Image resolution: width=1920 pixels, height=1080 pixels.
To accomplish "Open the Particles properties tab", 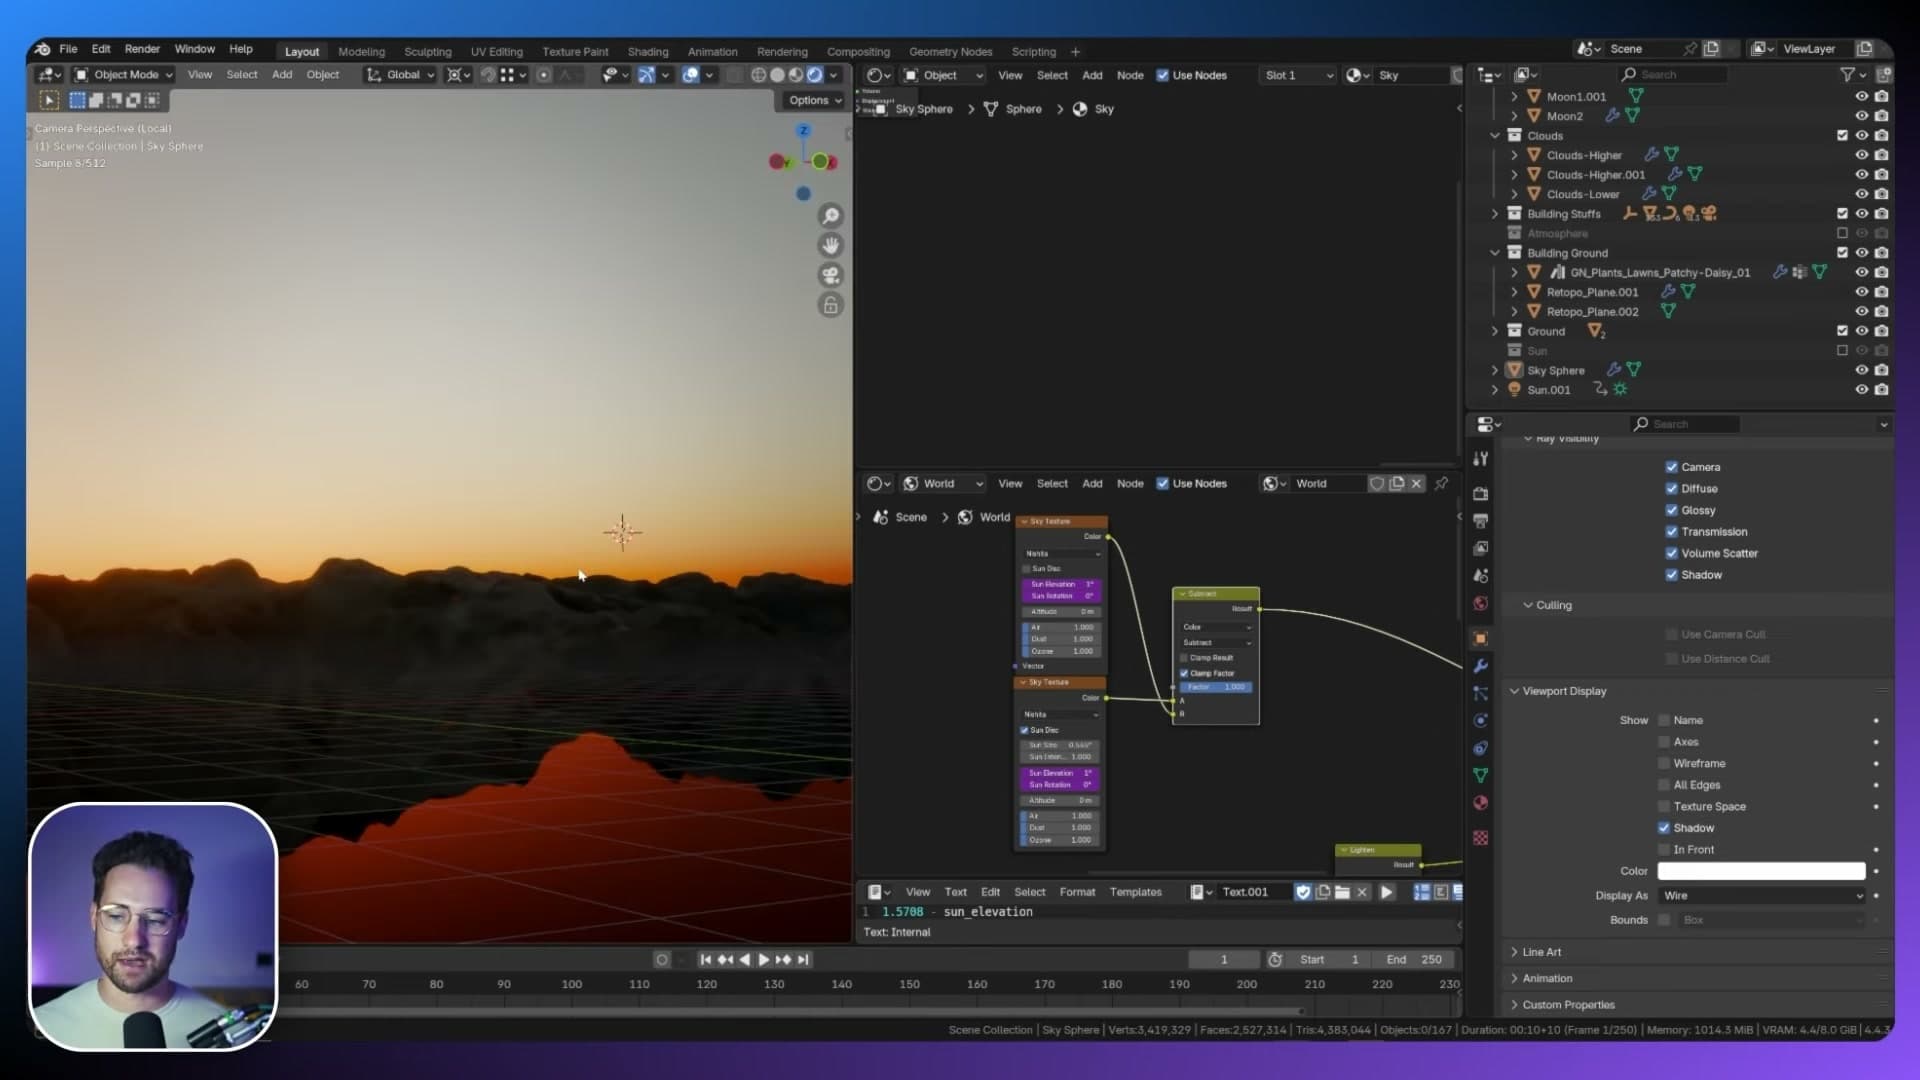I will coord(1481,693).
